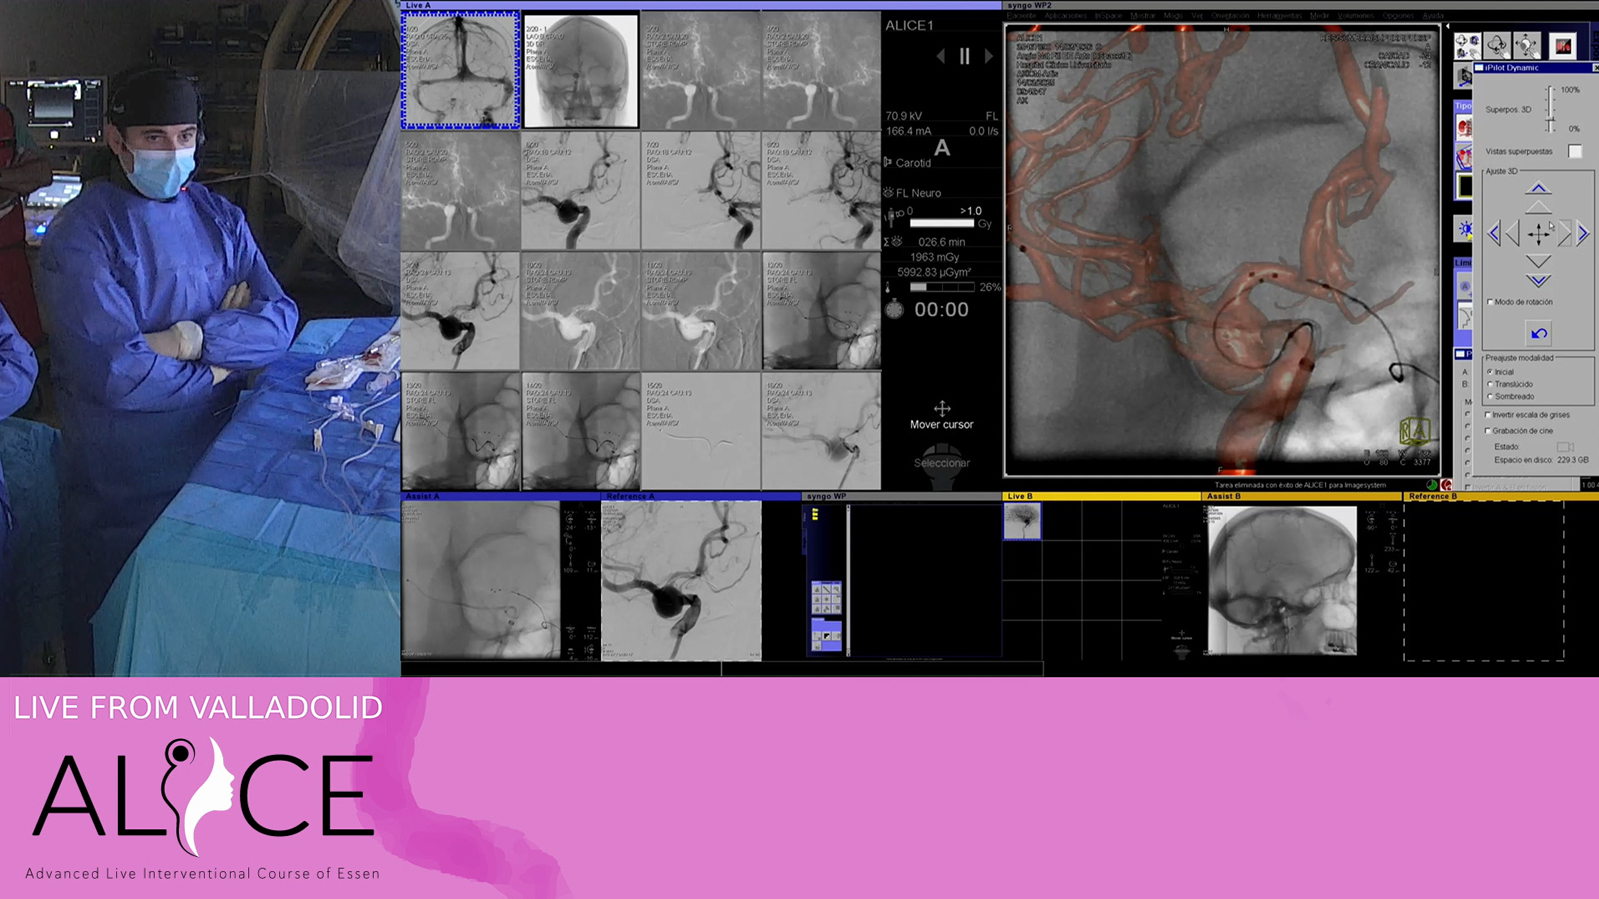This screenshot has height=899, width=1599.
Task: Rotate 3D view with far-left blue arrow
Action: [x=1494, y=234]
